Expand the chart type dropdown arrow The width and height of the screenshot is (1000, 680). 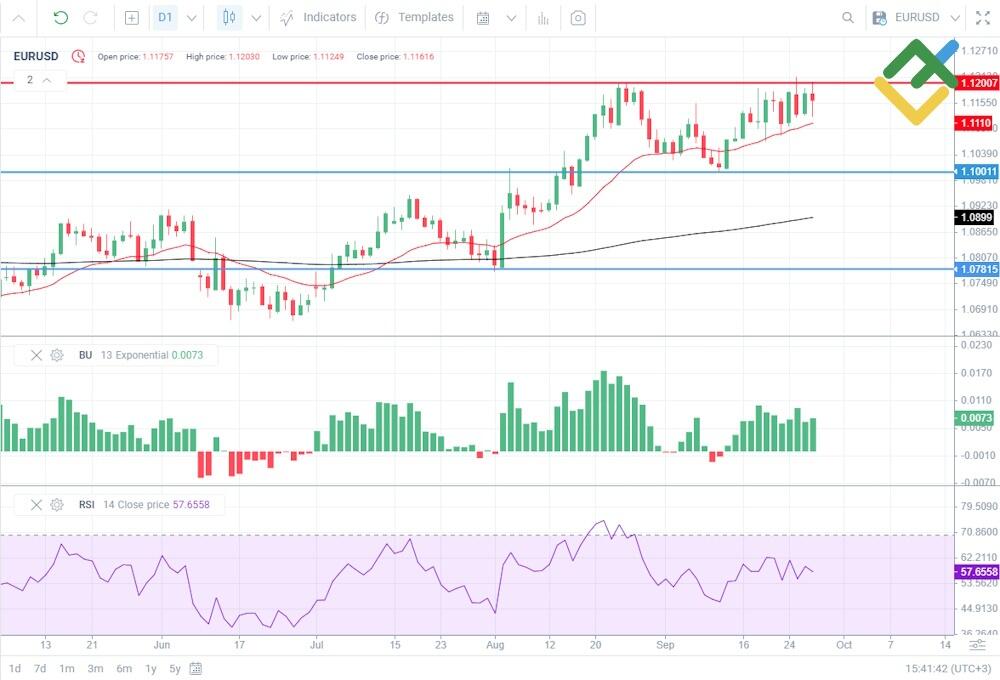pos(257,17)
